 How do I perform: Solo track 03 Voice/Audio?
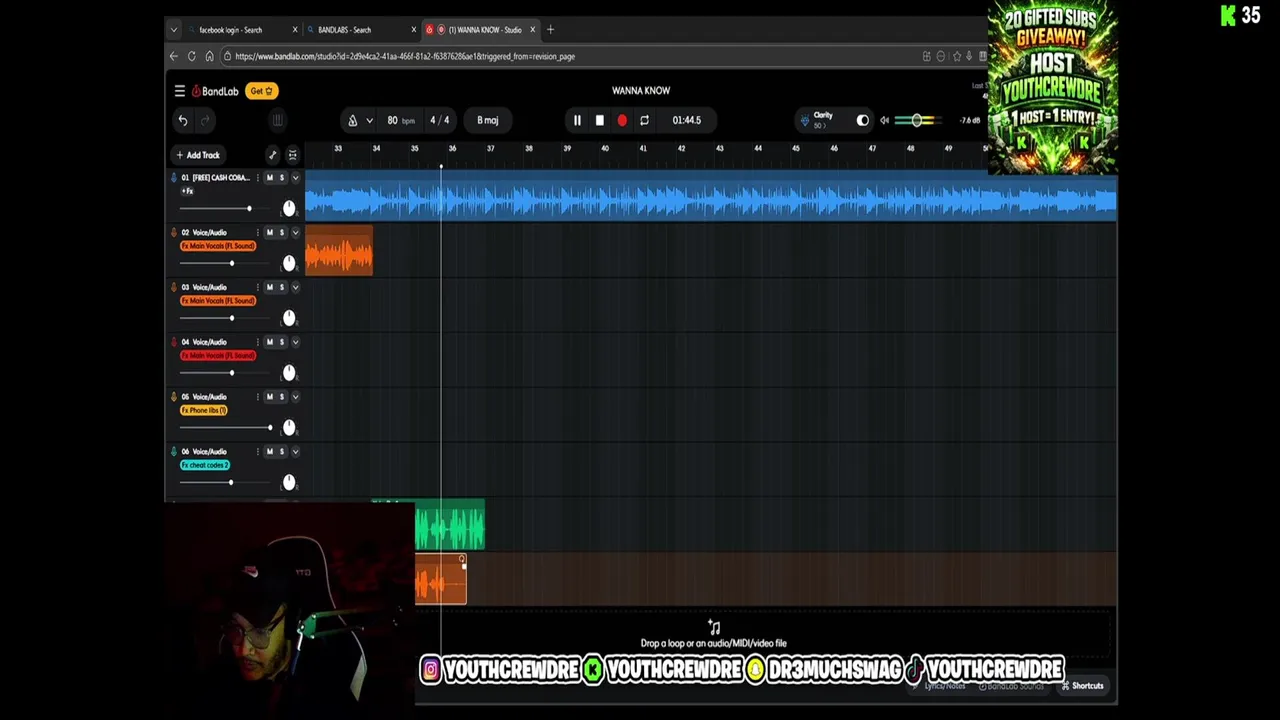pyautogui.click(x=281, y=287)
